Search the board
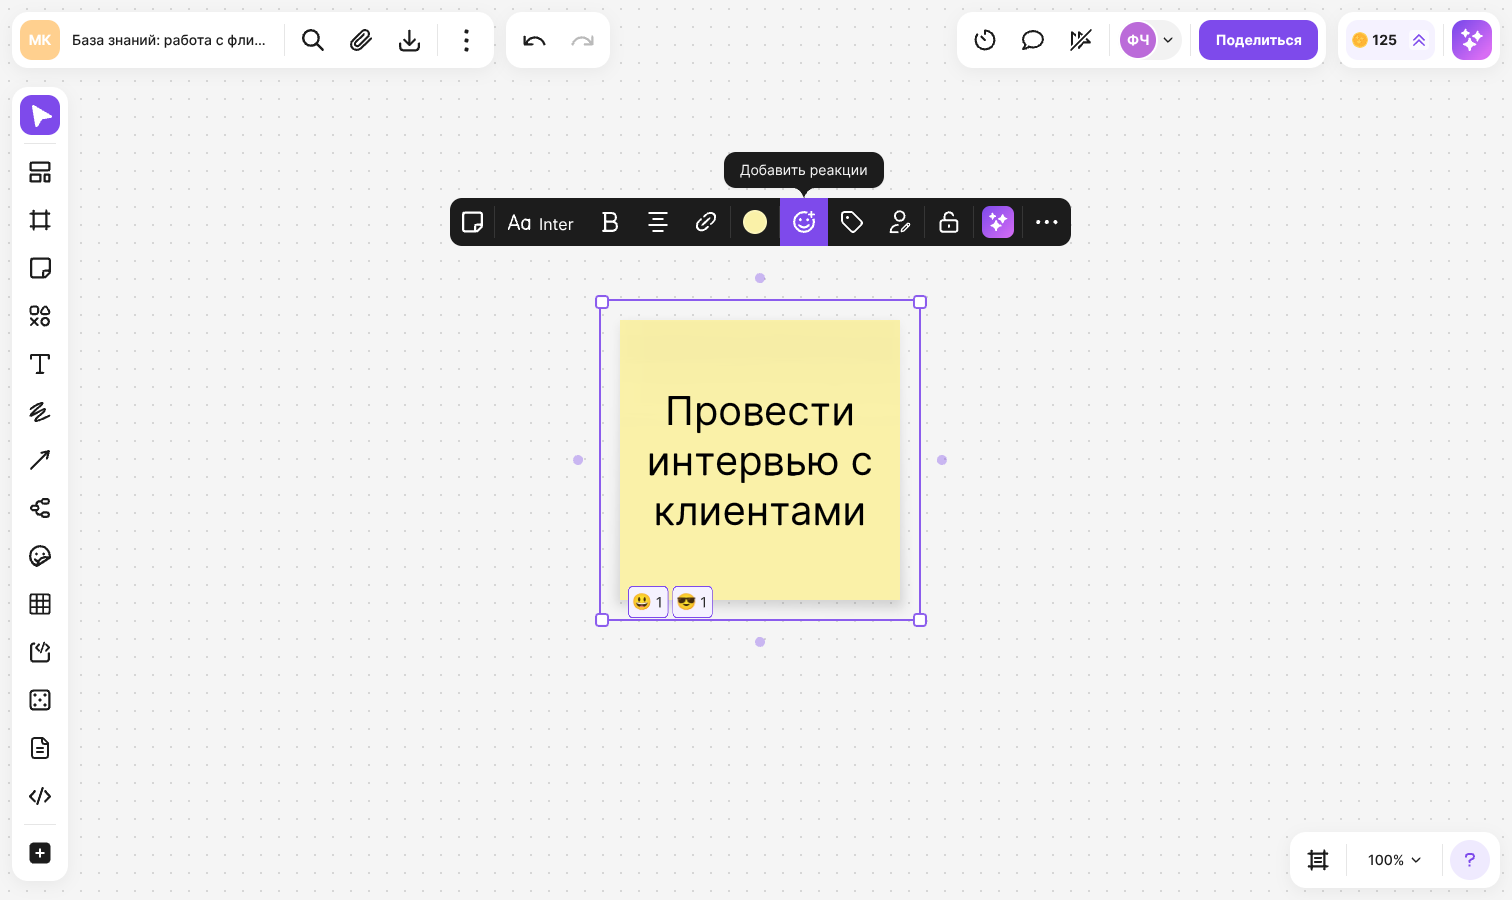1512x900 pixels. [x=313, y=40]
